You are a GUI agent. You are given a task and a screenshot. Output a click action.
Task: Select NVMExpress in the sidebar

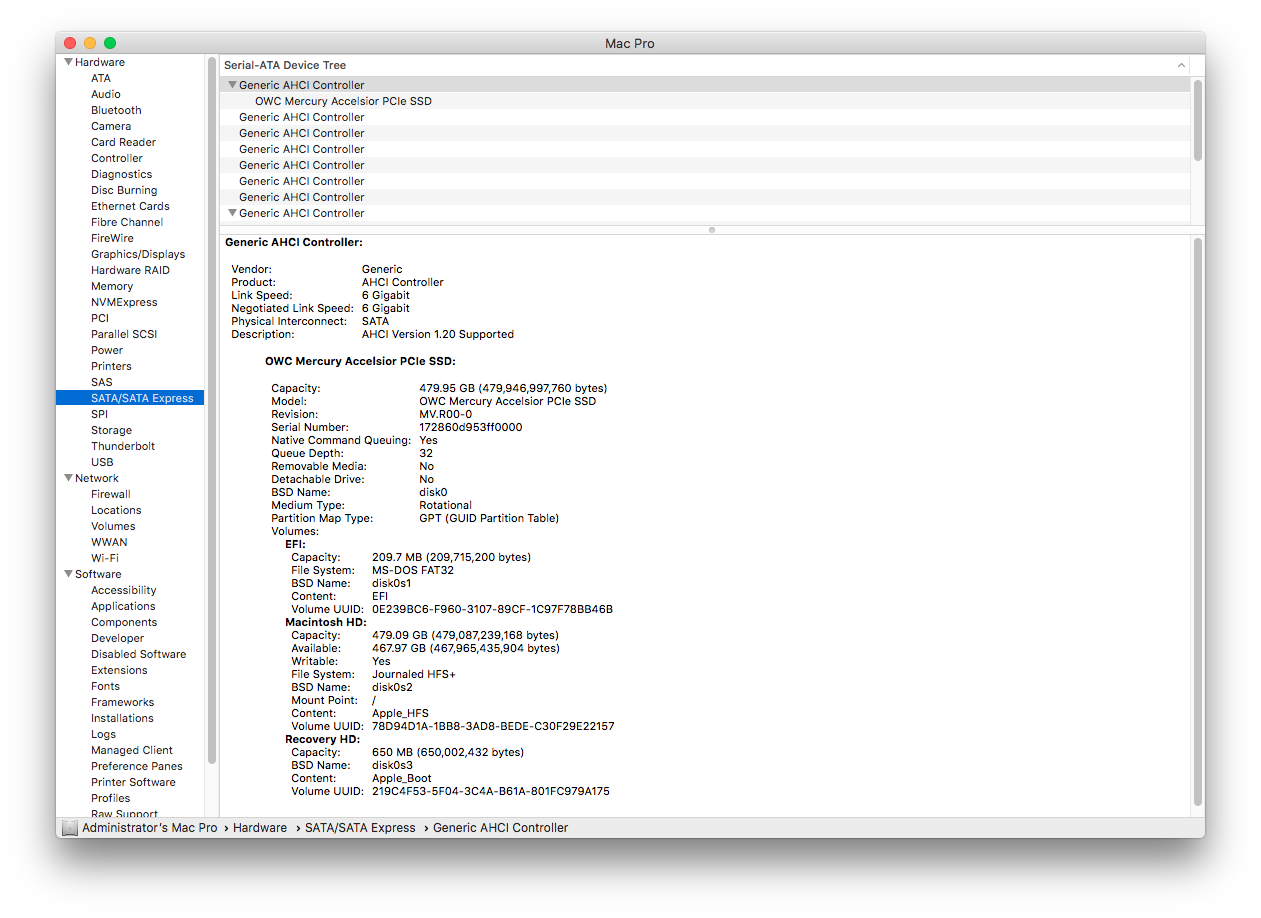point(124,302)
